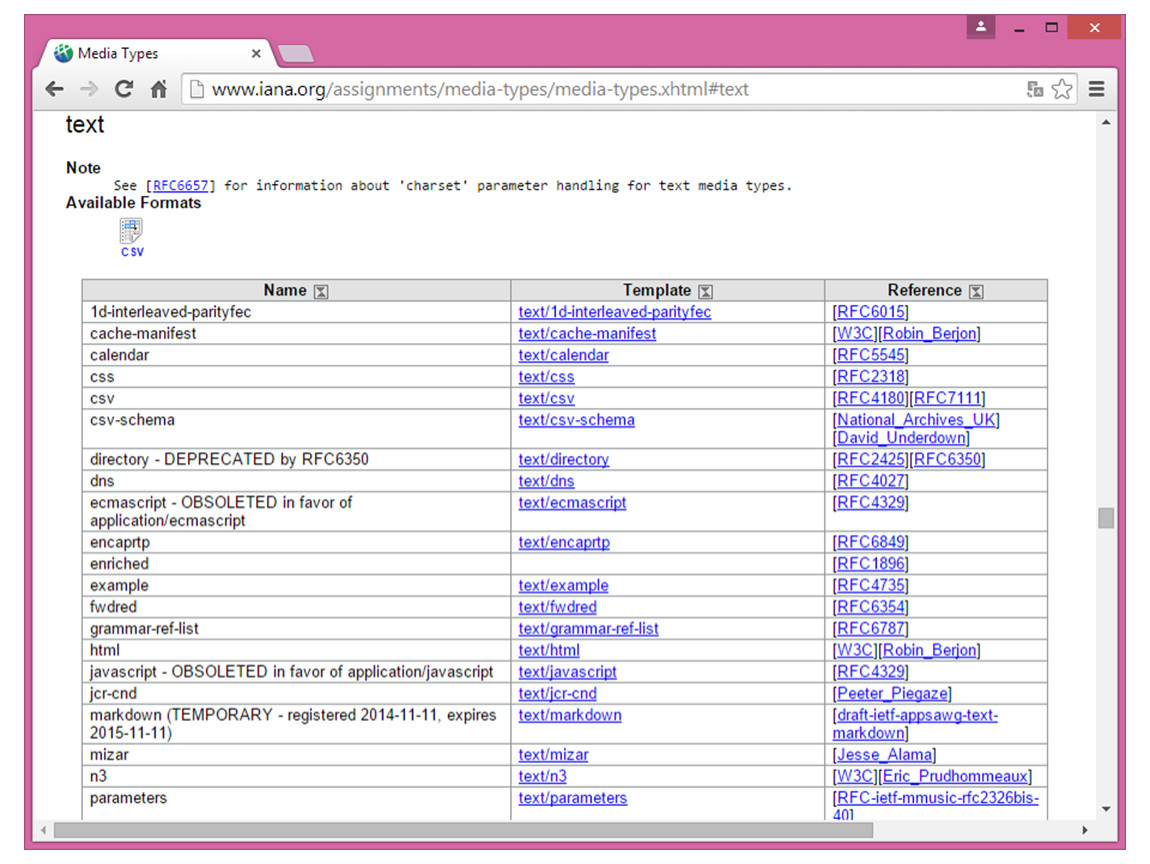Open the text/html template link

549,651
